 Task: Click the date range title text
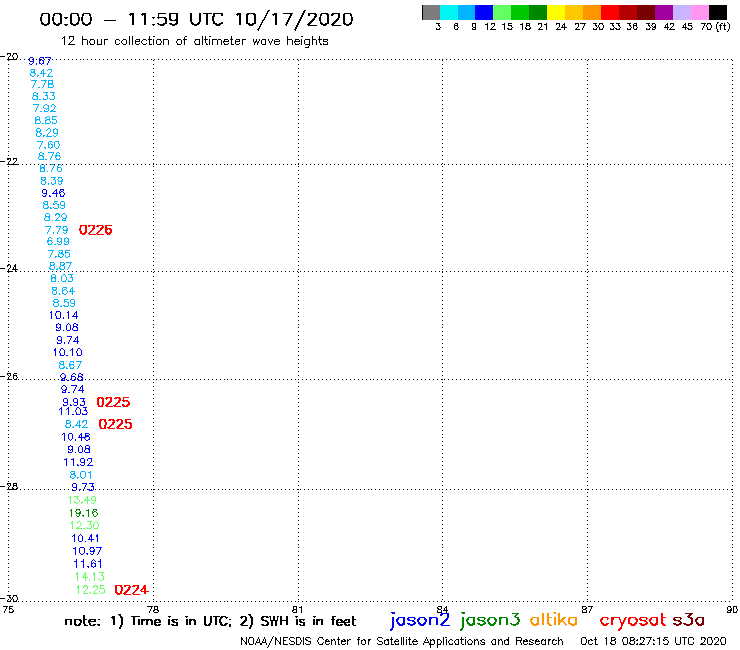point(196,19)
